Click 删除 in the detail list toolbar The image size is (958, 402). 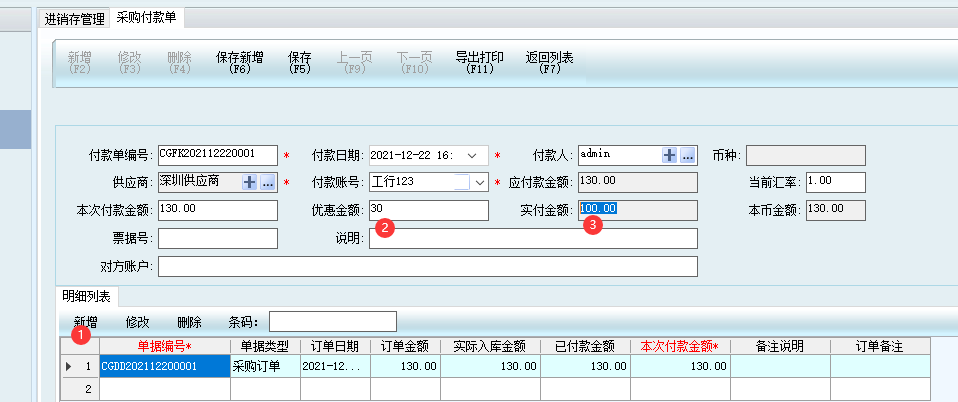coord(189,322)
